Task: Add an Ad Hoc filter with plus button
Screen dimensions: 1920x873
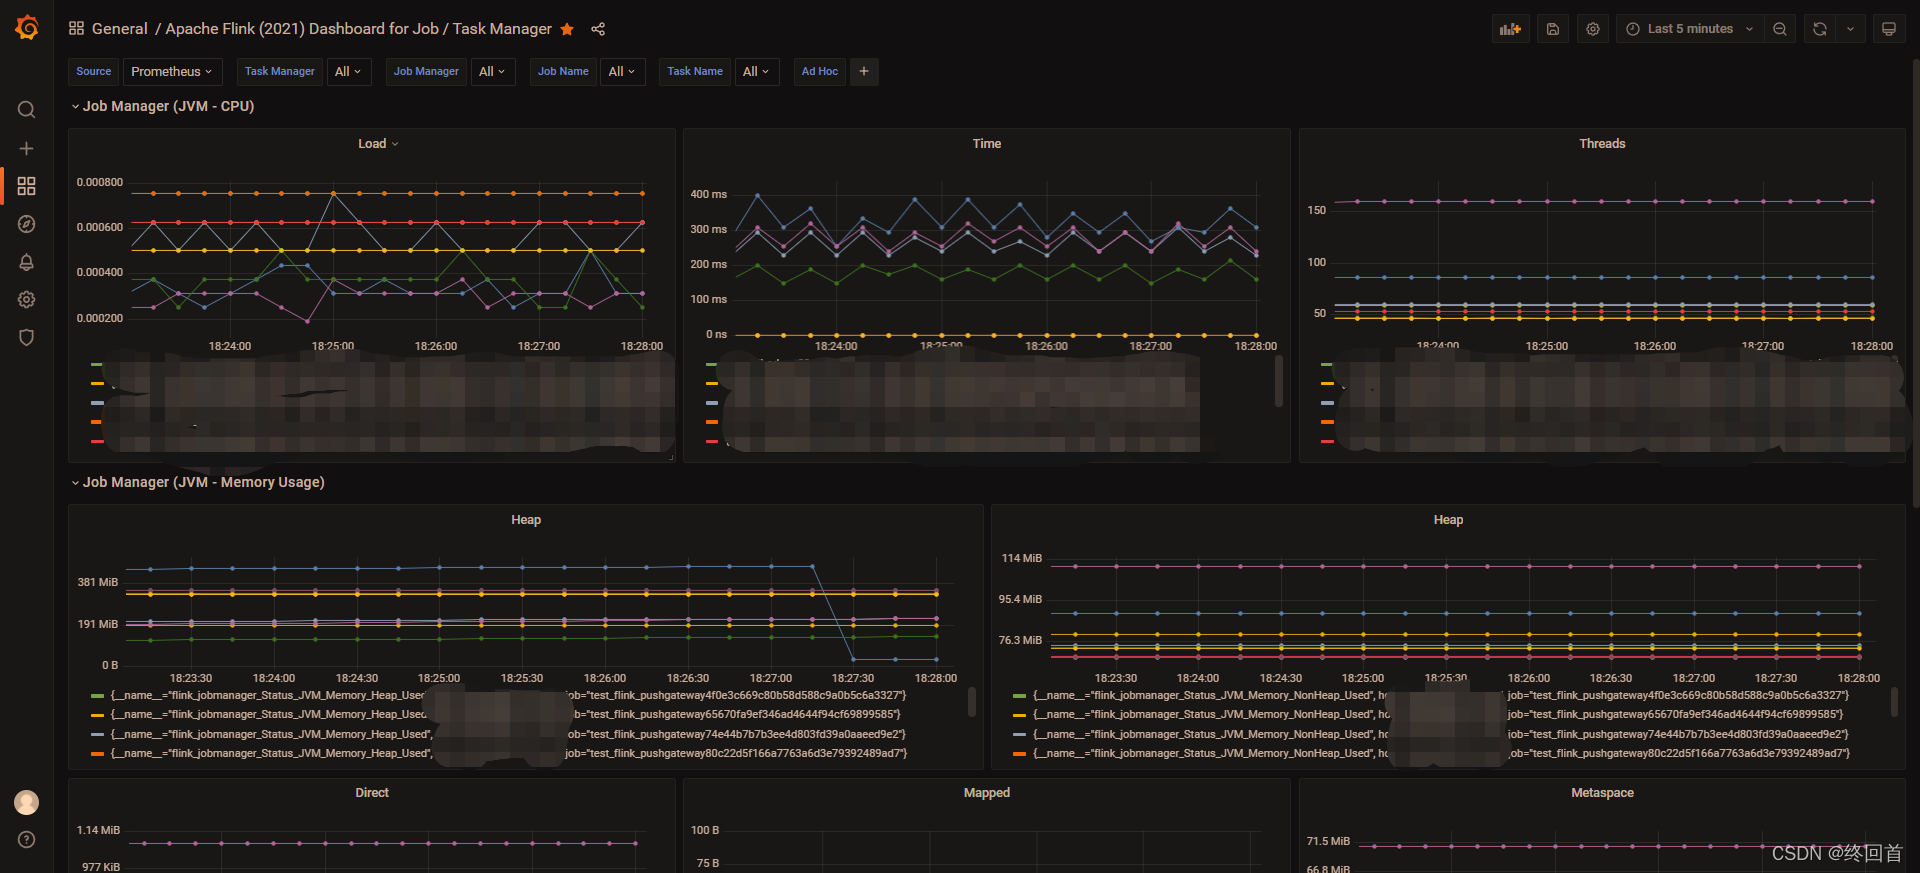Action: pos(864,71)
